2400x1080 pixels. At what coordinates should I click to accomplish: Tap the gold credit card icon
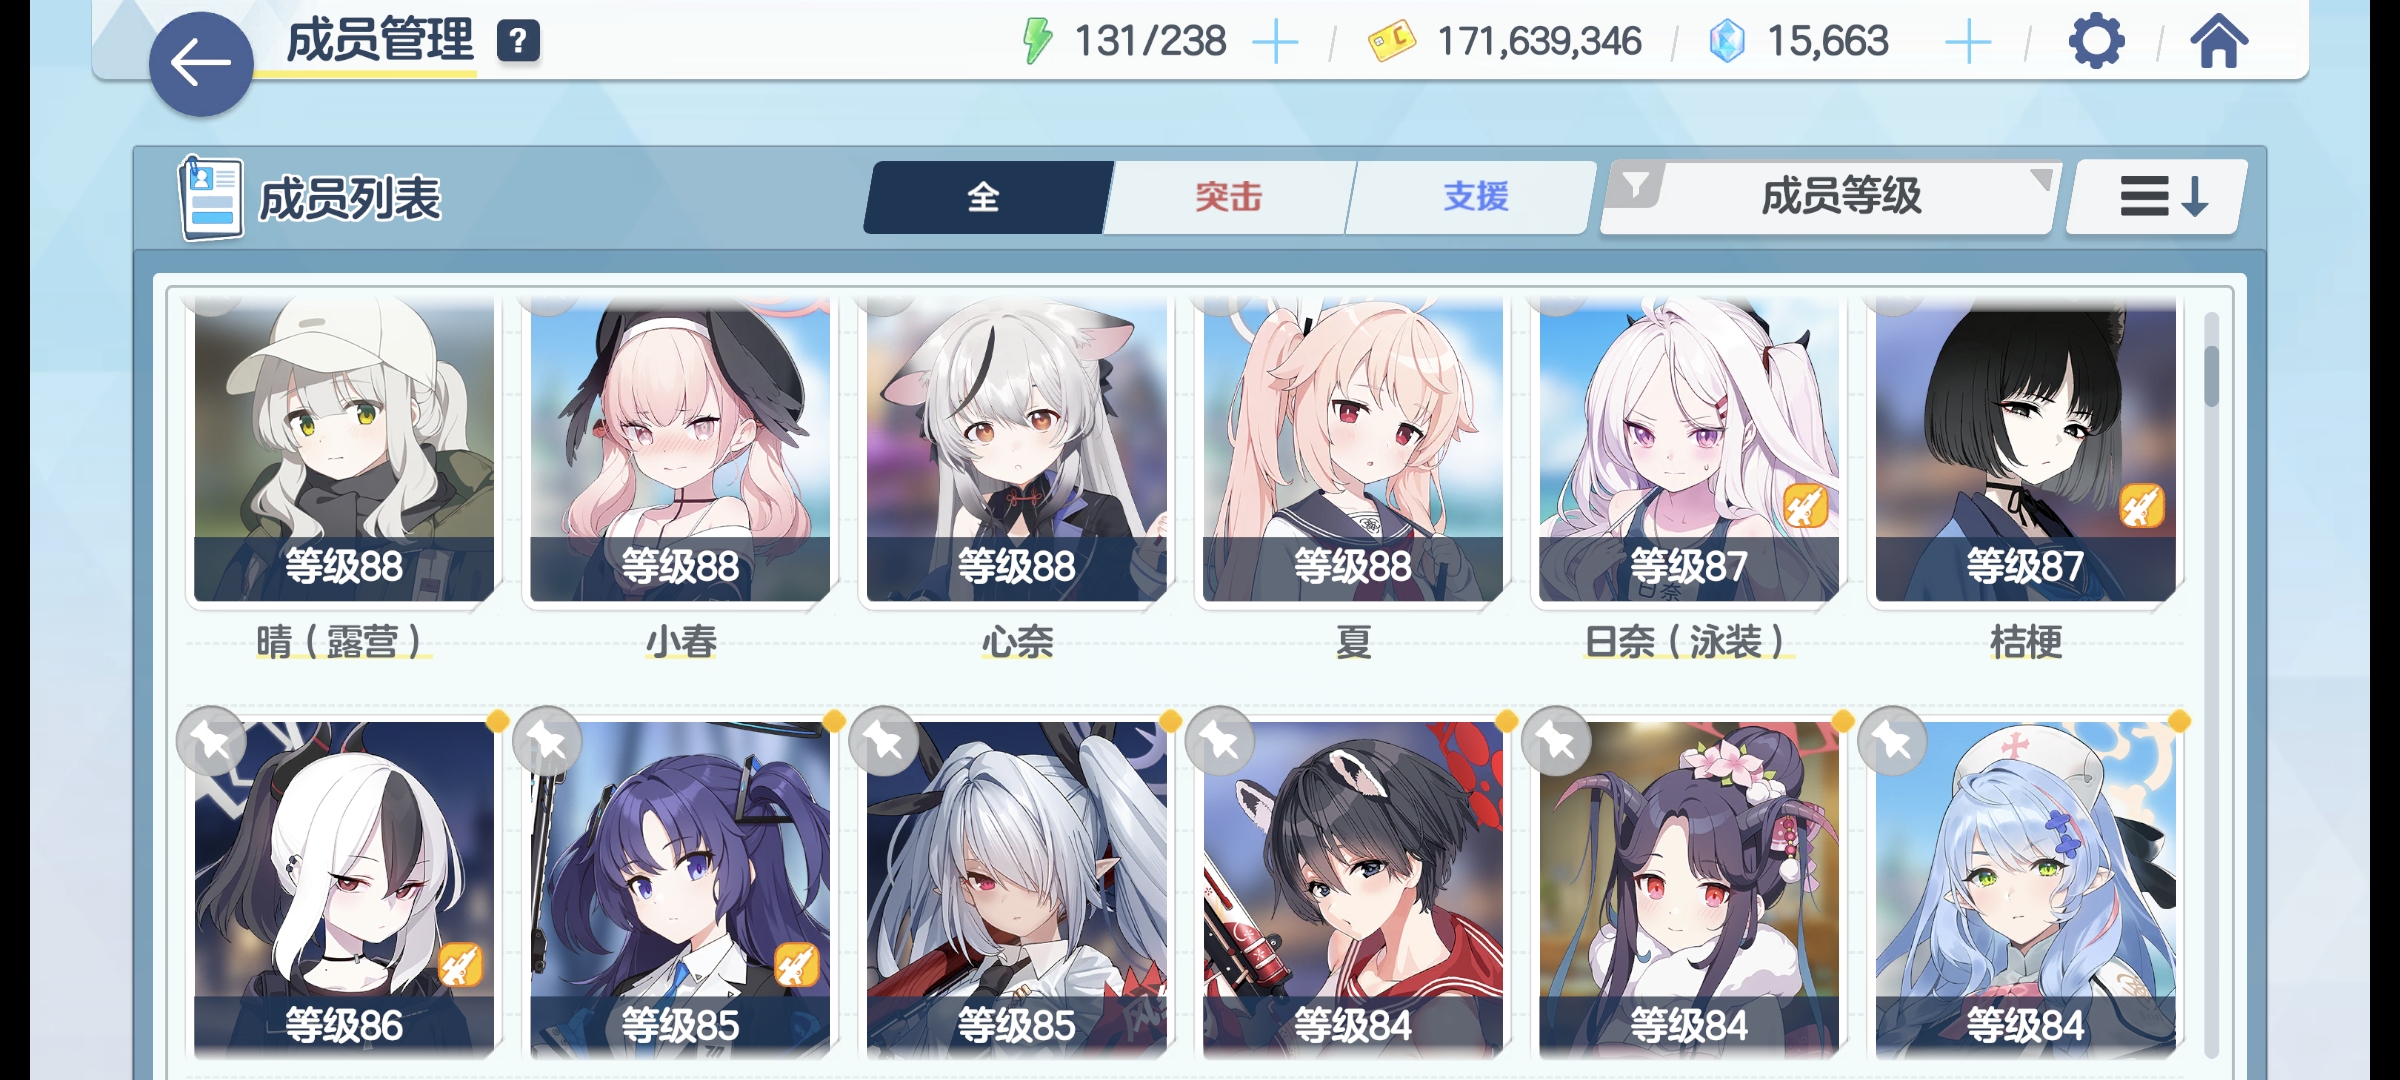coord(1391,42)
